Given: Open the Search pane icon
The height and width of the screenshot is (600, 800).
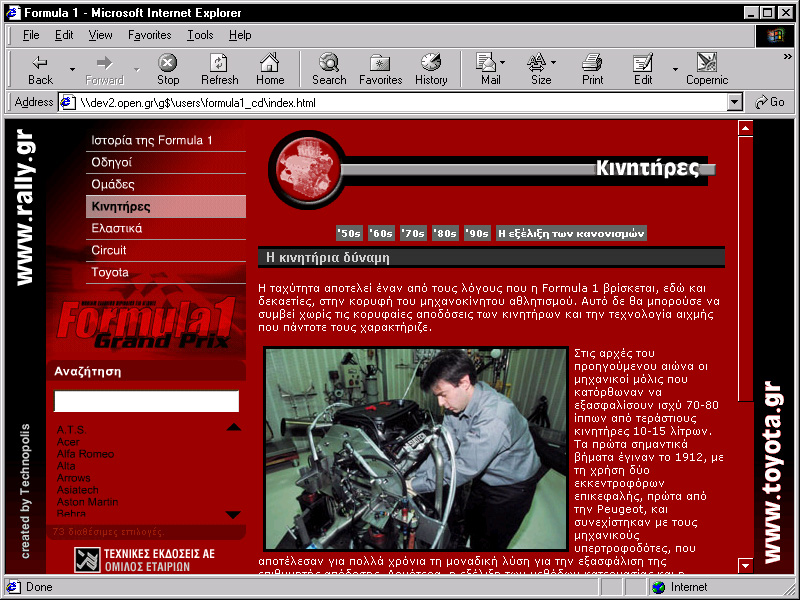Looking at the screenshot, I should (x=329, y=69).
